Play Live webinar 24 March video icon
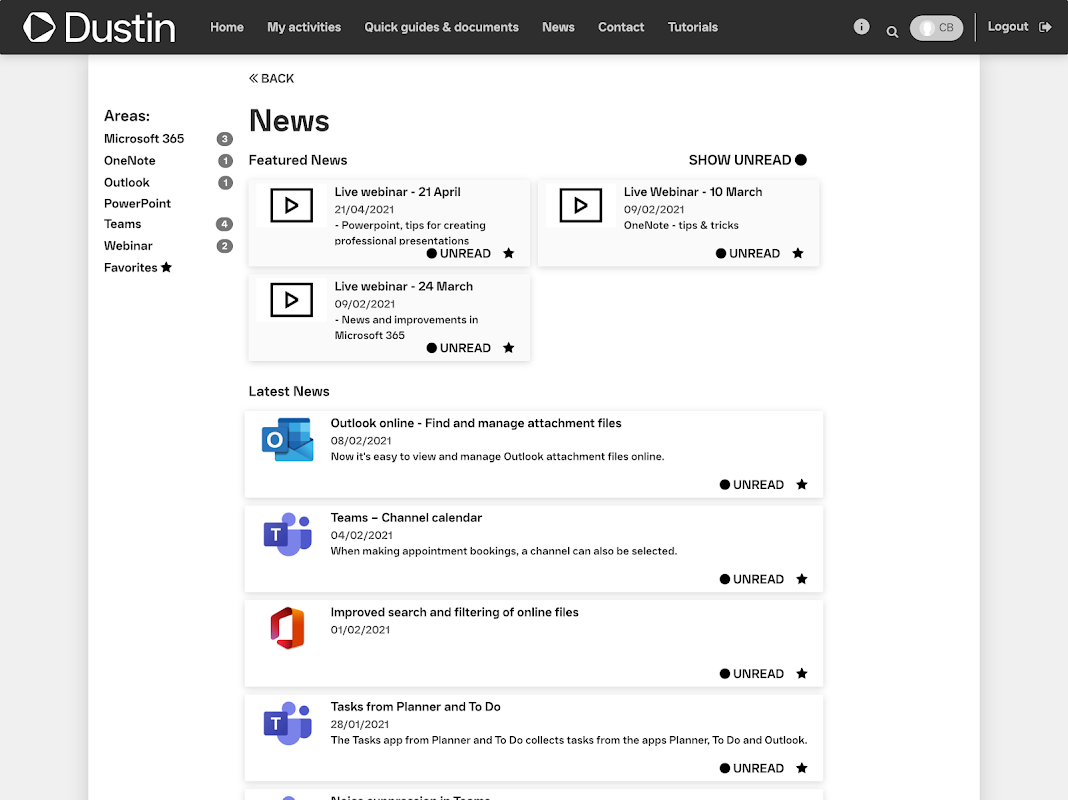 point(292,300)
